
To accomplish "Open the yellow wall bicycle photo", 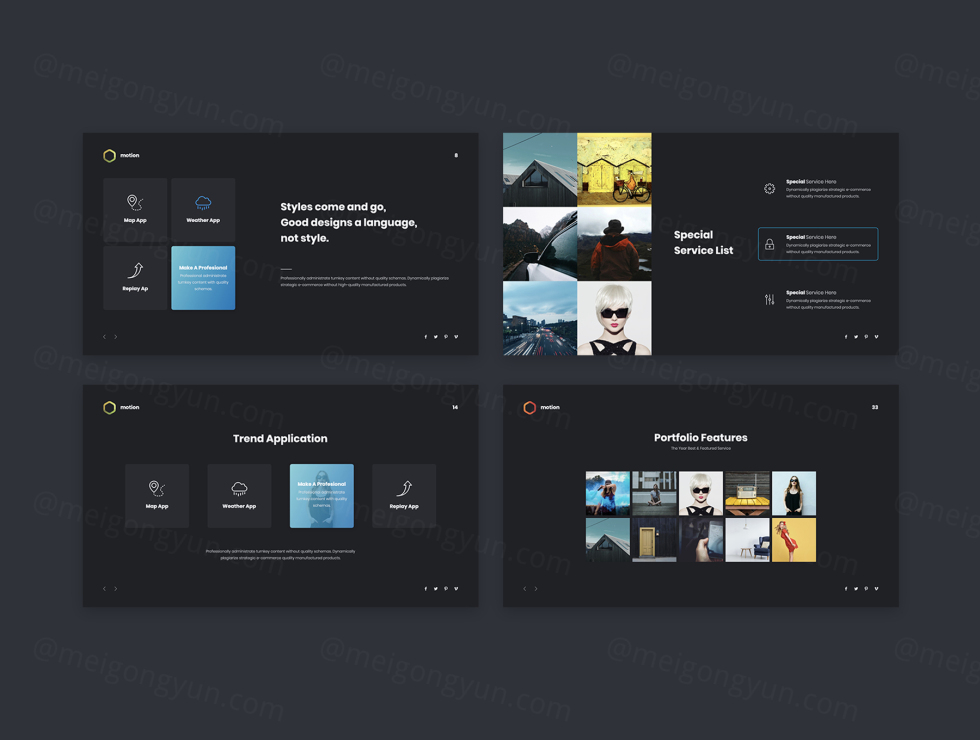I will [x=614, y=169].
